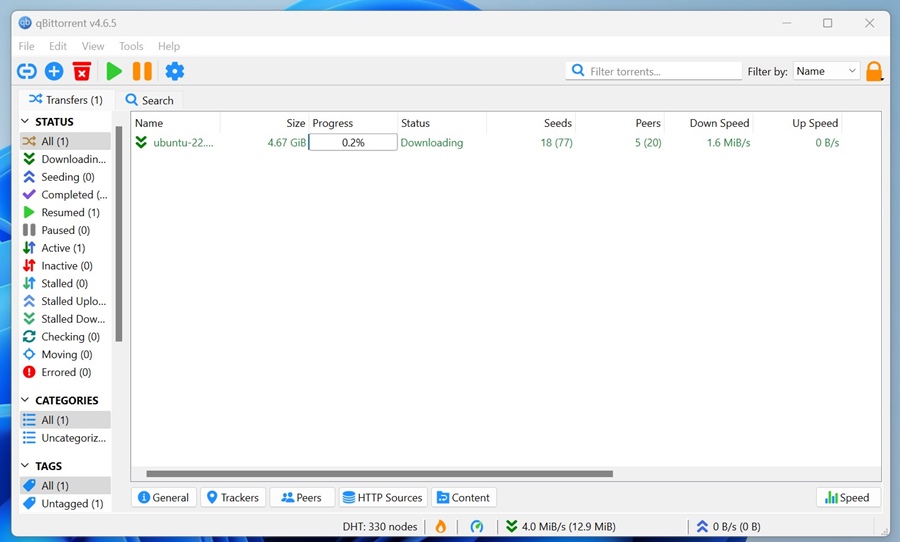Select All (1) under STATUS
This screenshot has height=542, width=900.
[x=65, y=141]
